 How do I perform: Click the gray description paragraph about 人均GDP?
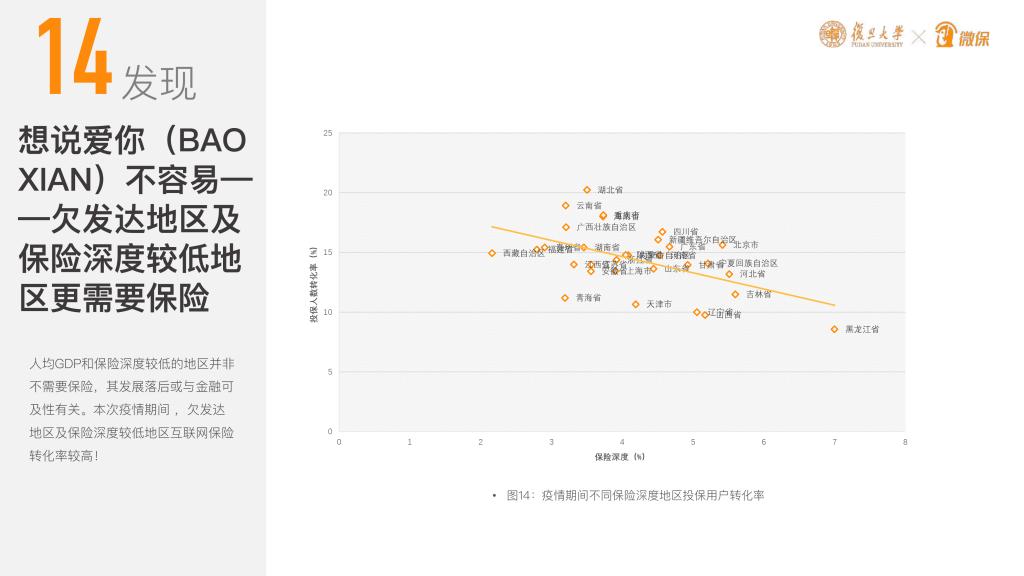pos(132,409)
